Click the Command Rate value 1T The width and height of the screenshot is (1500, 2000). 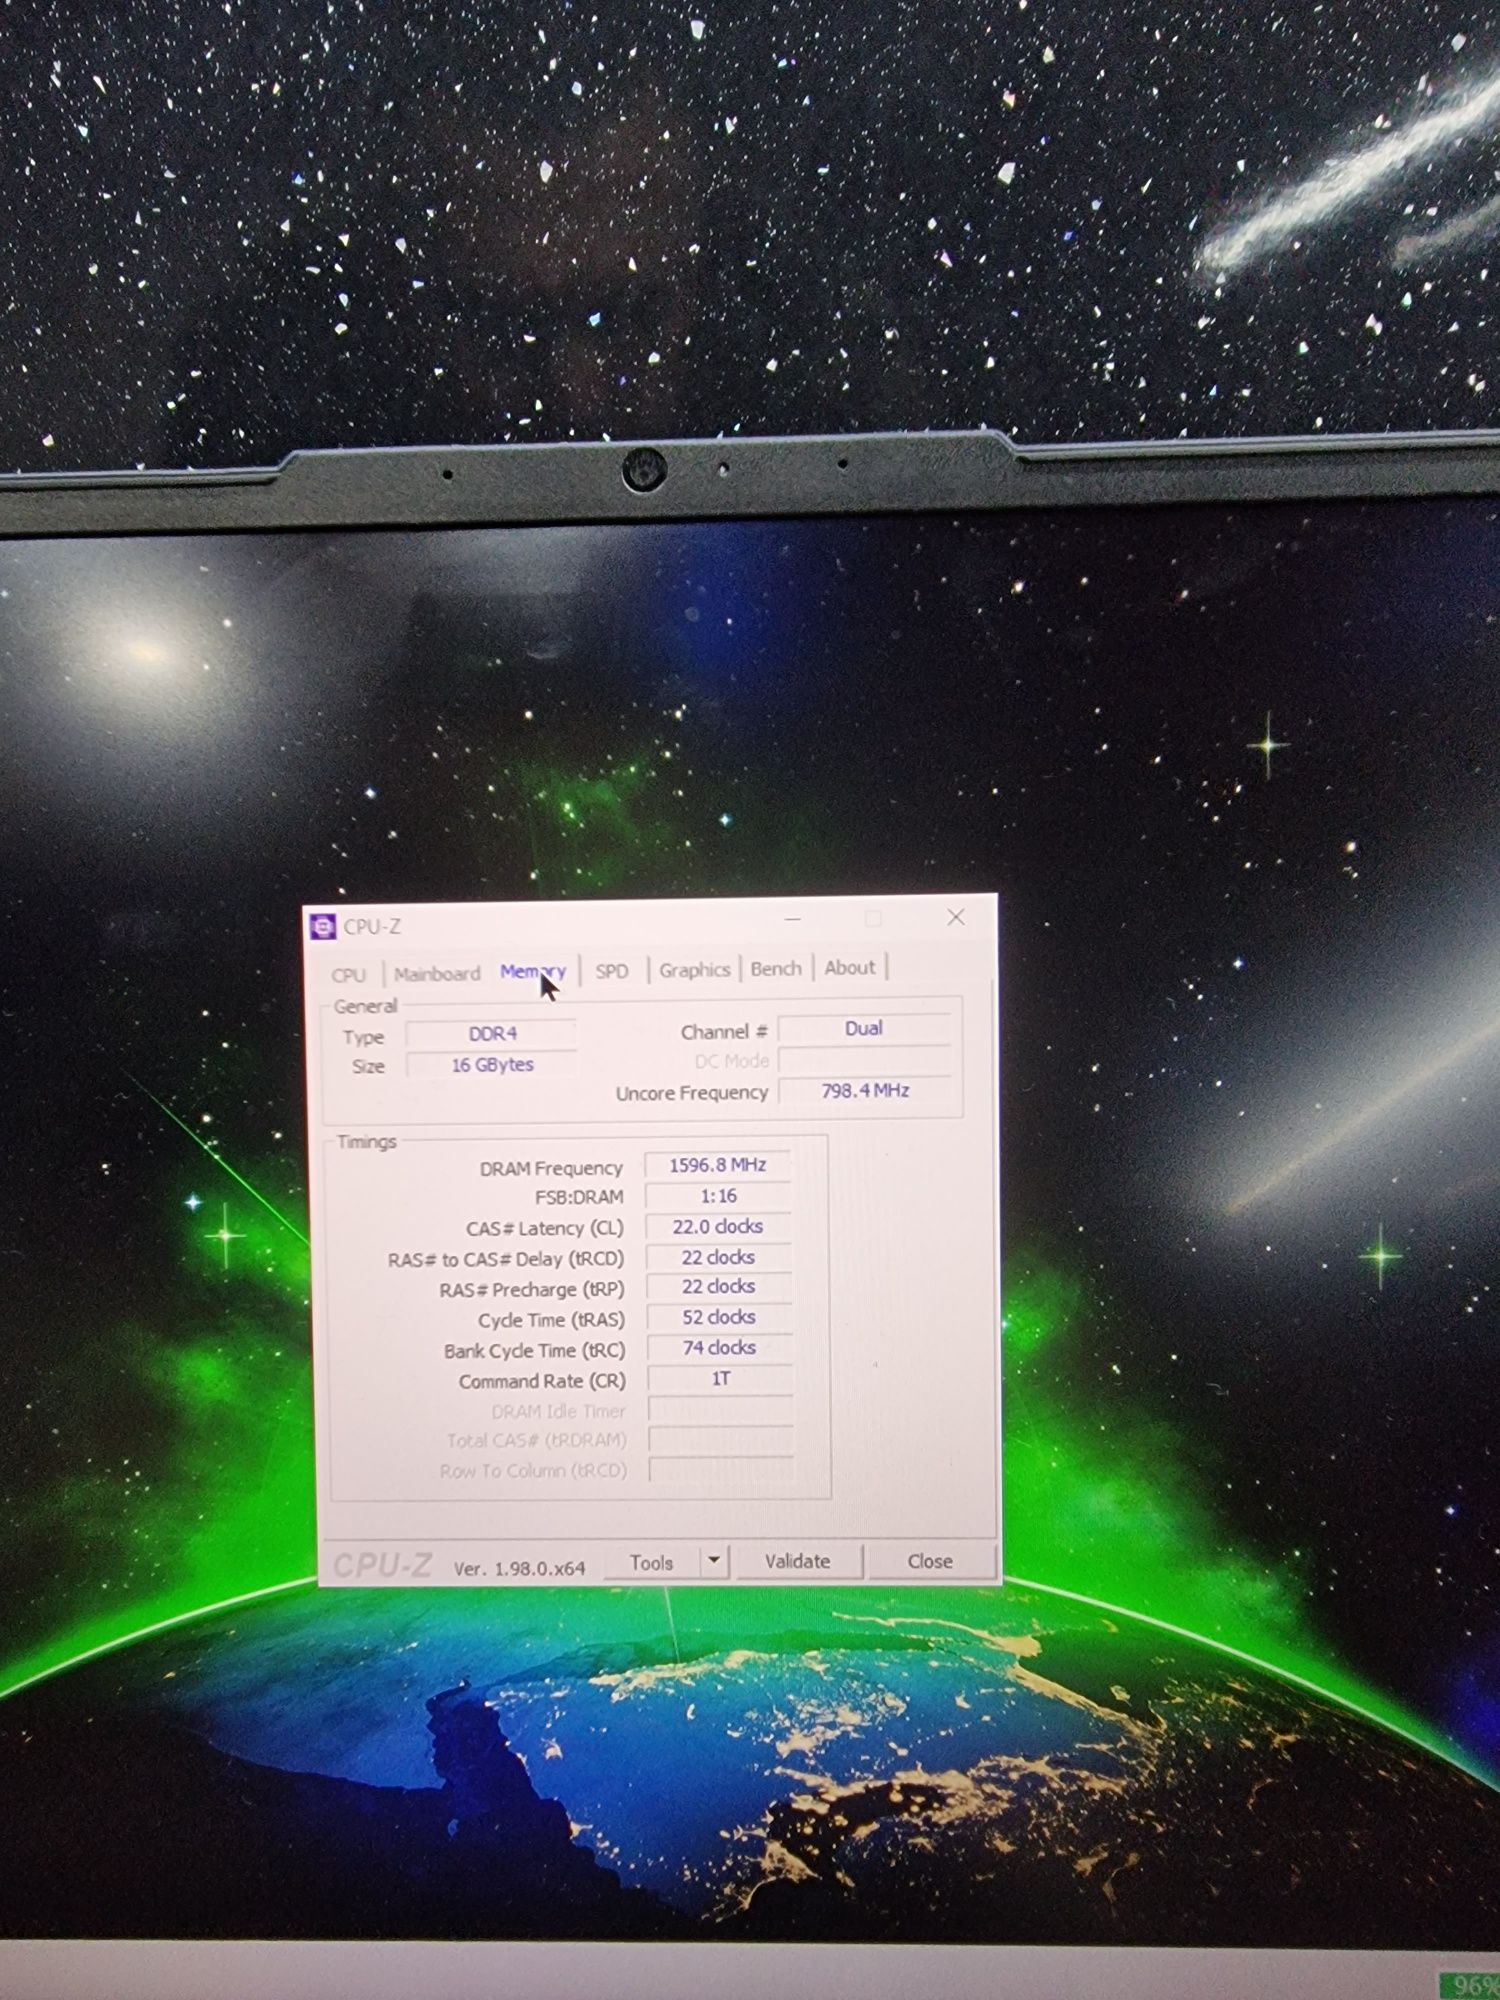click(x=720, y=1379)
